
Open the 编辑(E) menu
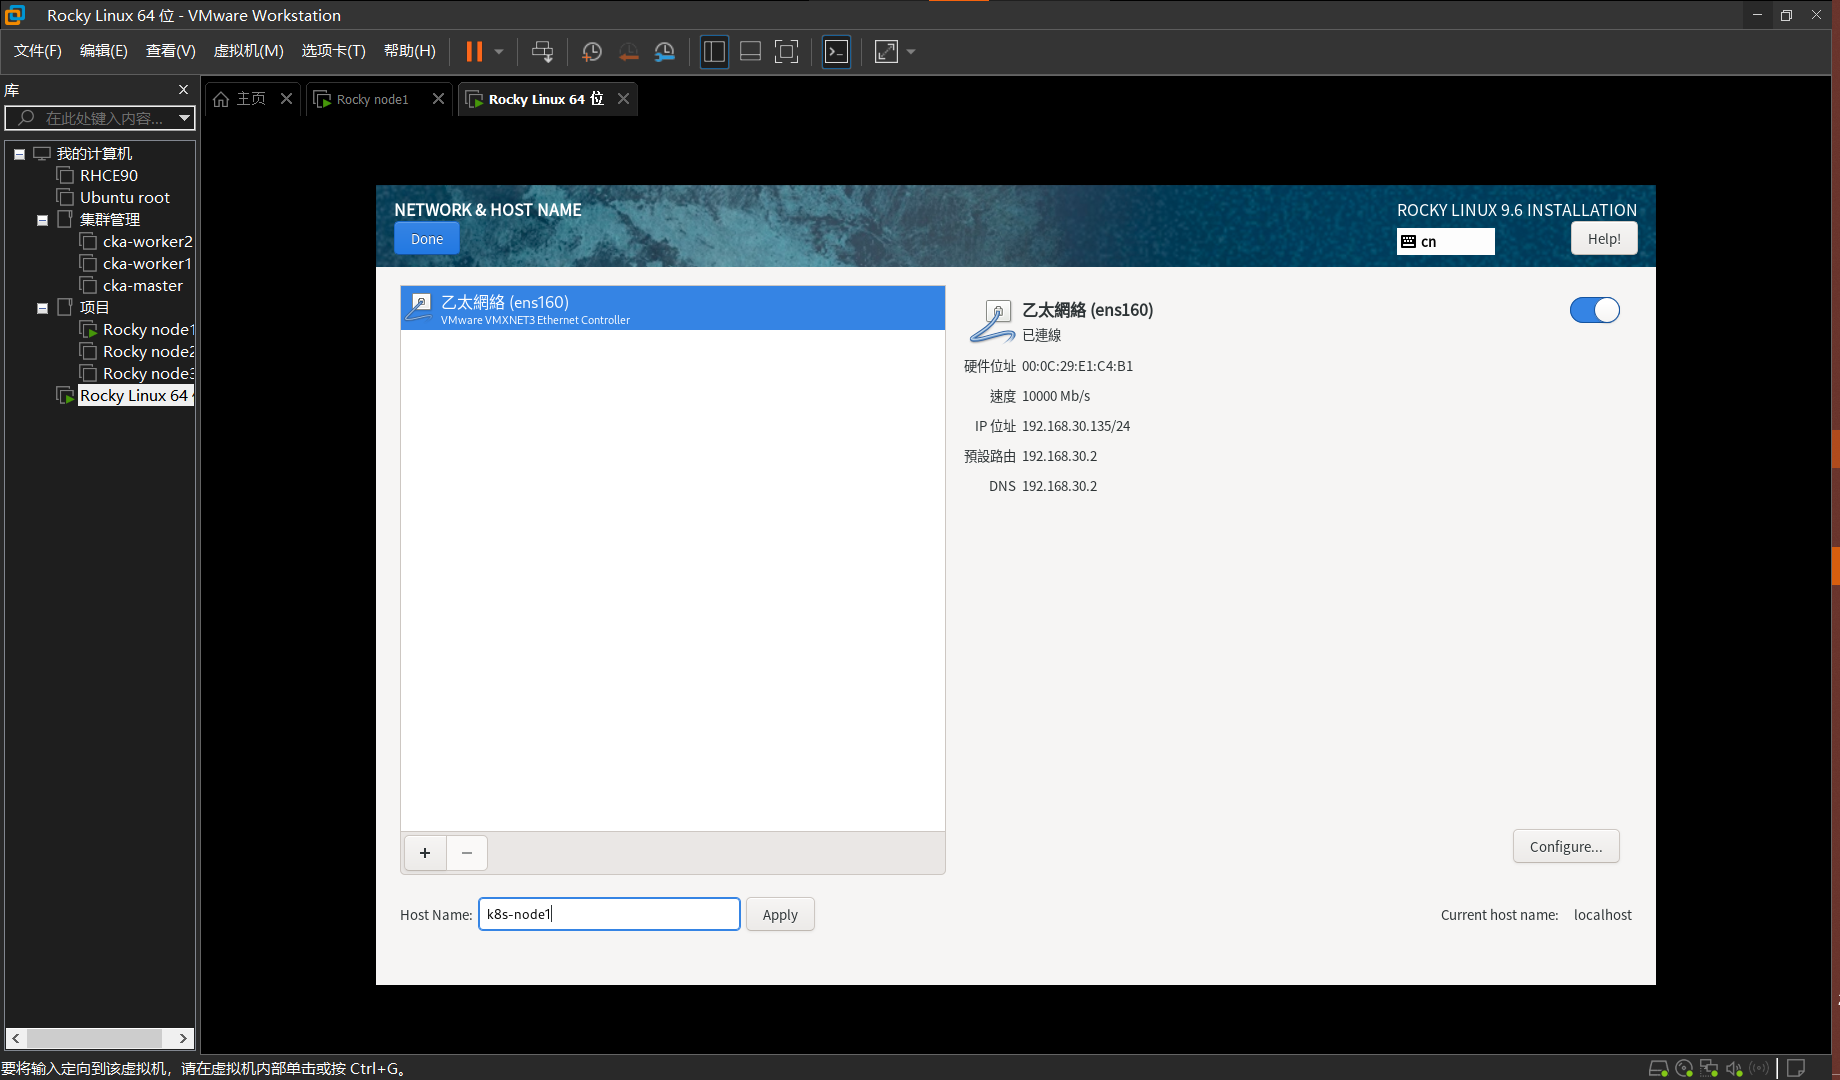click(x=104, y=51)
